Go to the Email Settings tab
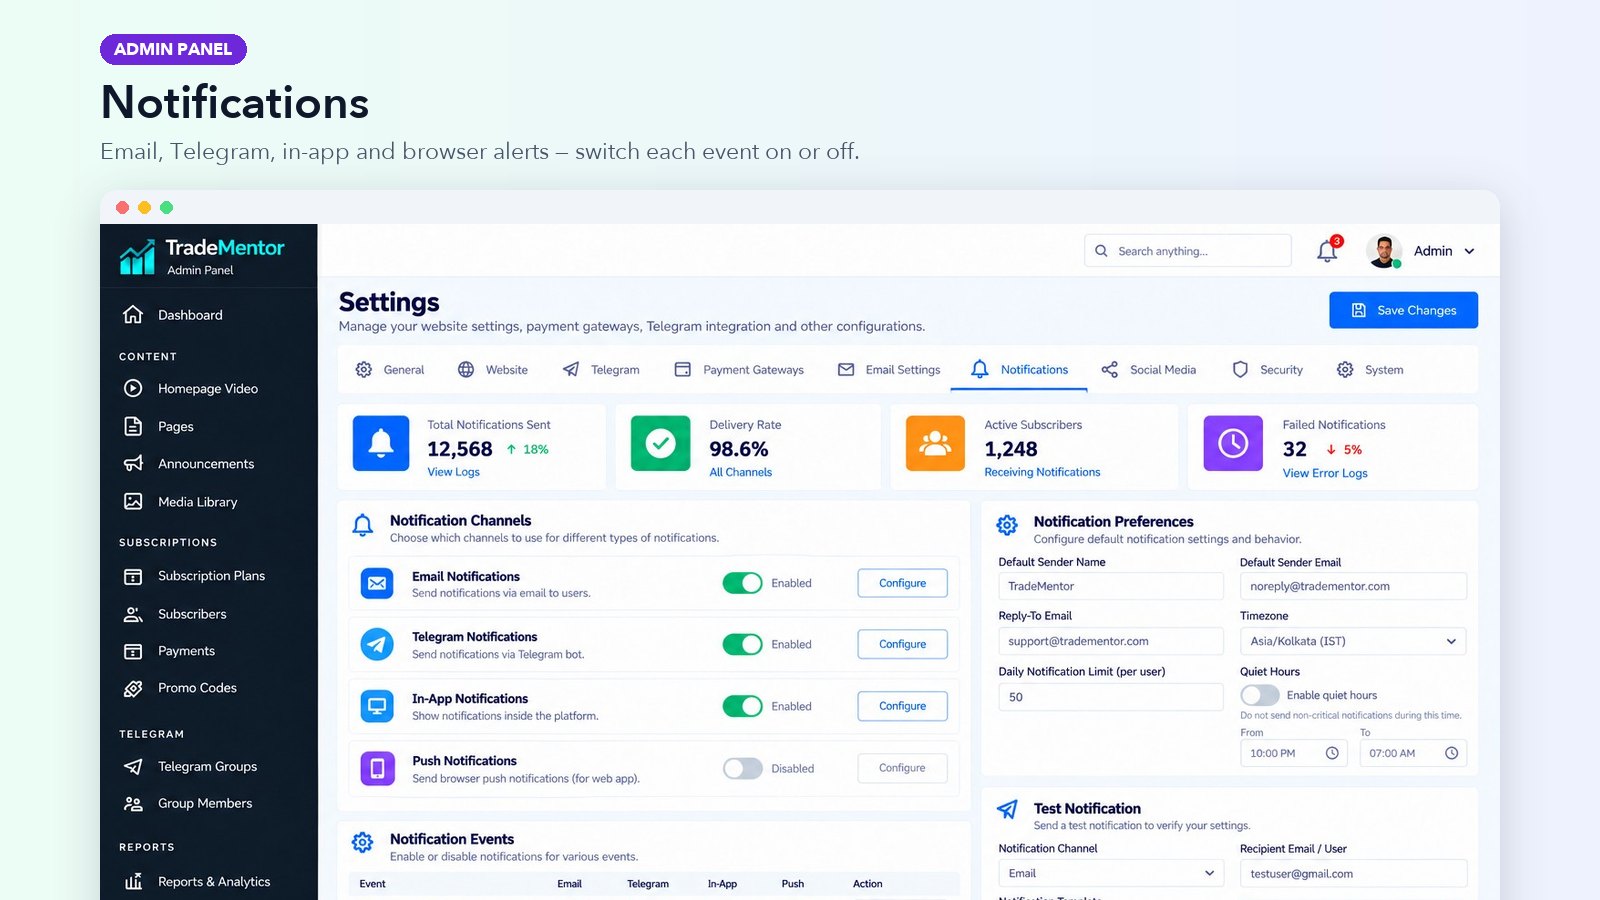Viewport: 1600px width, 900px height. tap(889, 370)
